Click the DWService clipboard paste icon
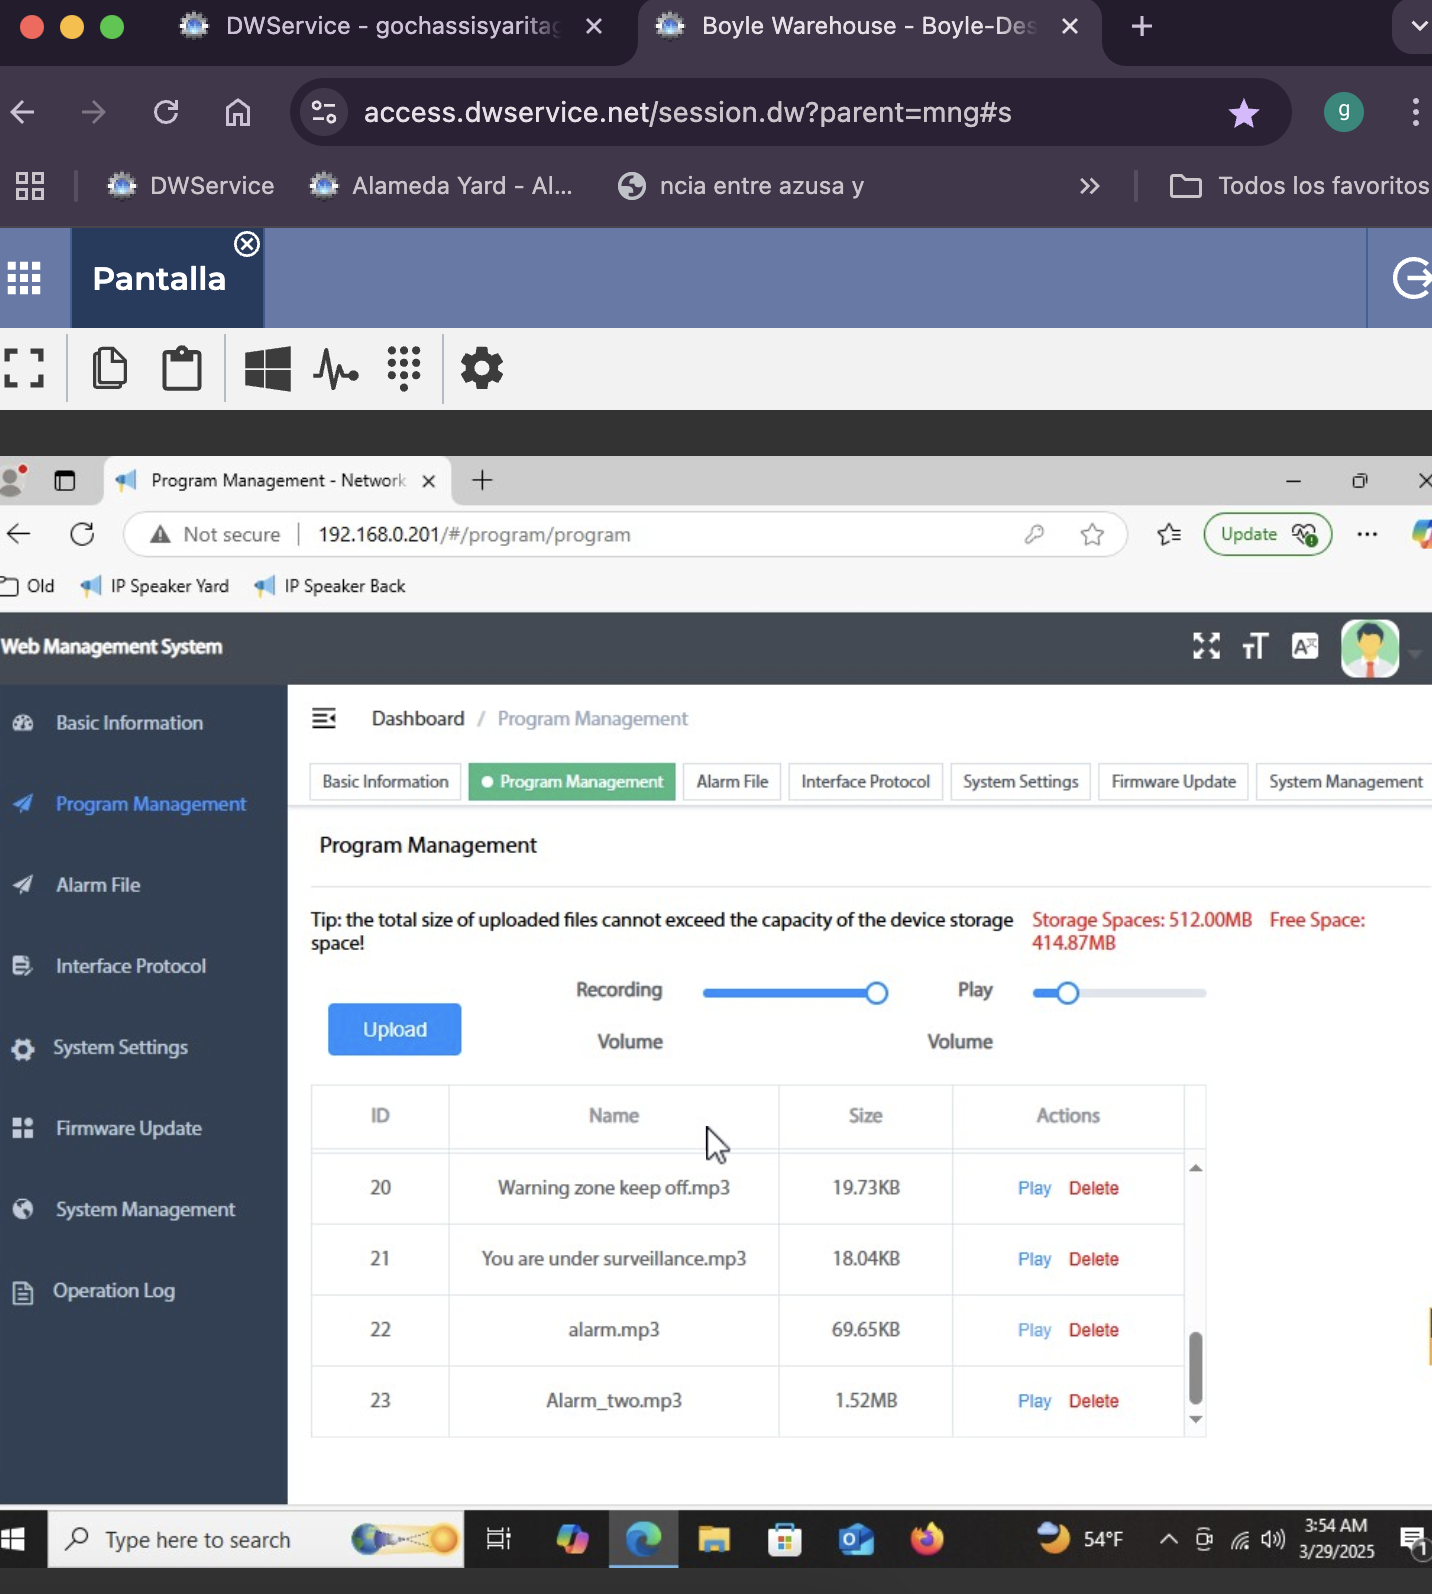1432x1594 pixels. click(x=182, y=368)
